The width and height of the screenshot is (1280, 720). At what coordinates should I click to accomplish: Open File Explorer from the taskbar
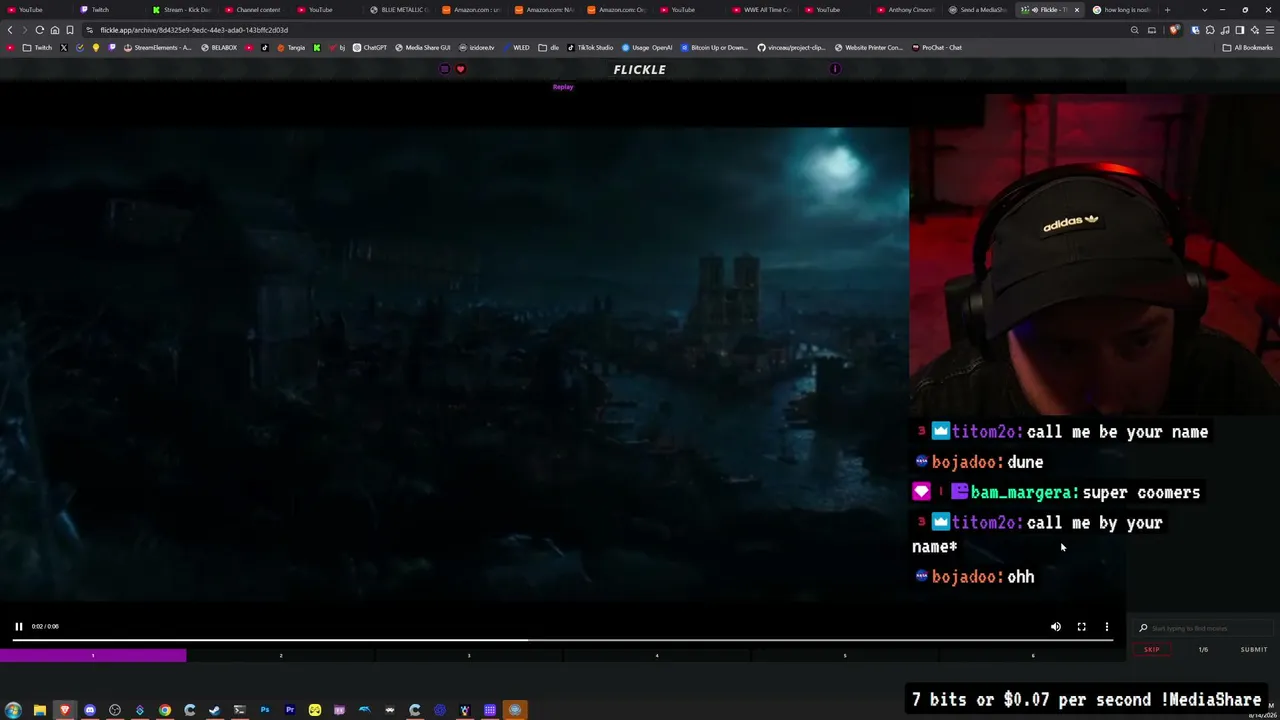40,710
